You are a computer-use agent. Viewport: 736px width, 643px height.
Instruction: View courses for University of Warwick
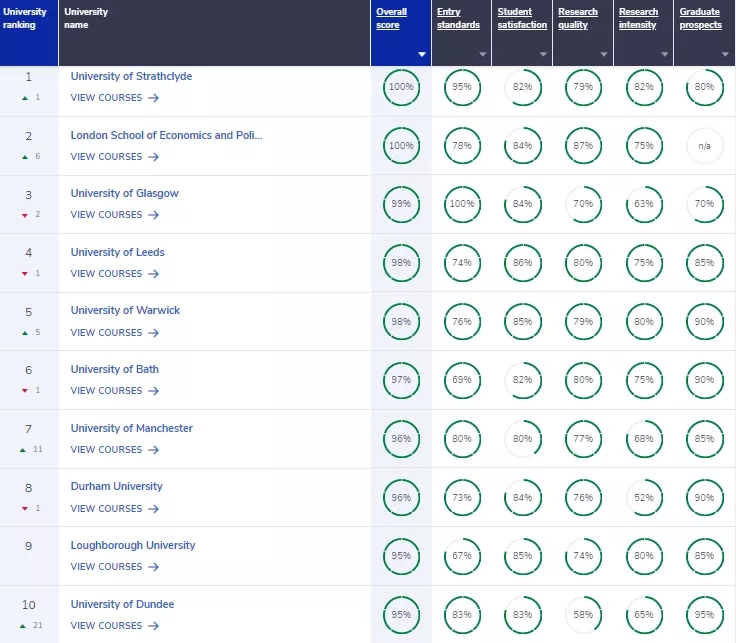[x=114, y=333]
